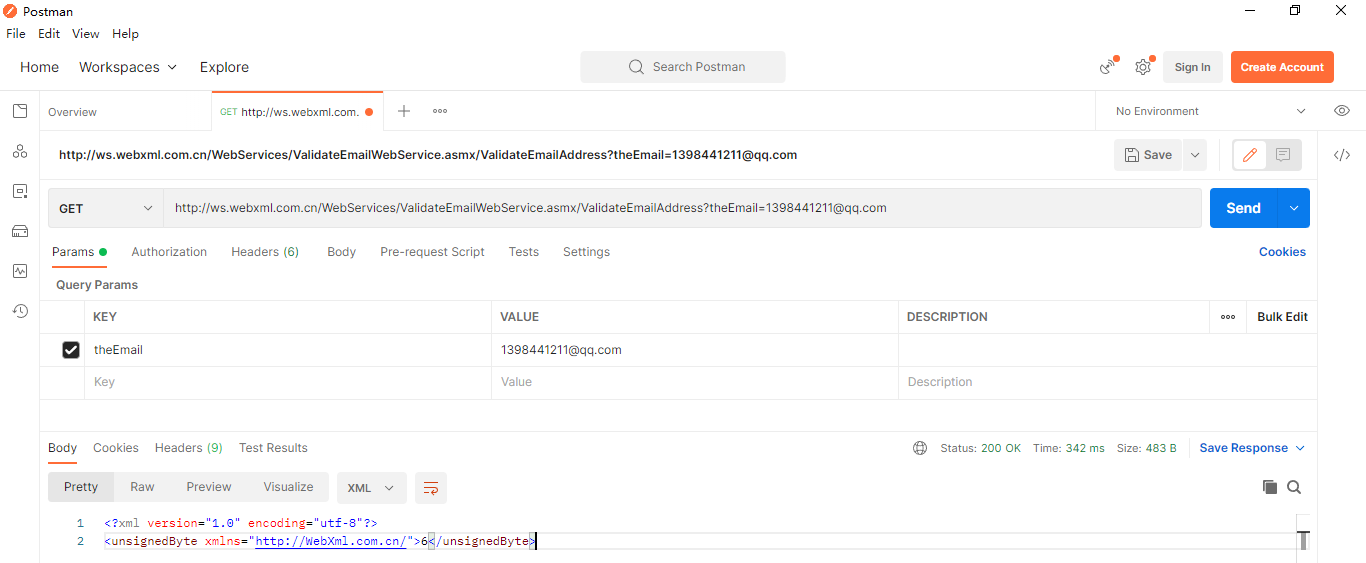Select the Pretty response view
Viewport: 1366px width, 563px height.
pos(81,487)
